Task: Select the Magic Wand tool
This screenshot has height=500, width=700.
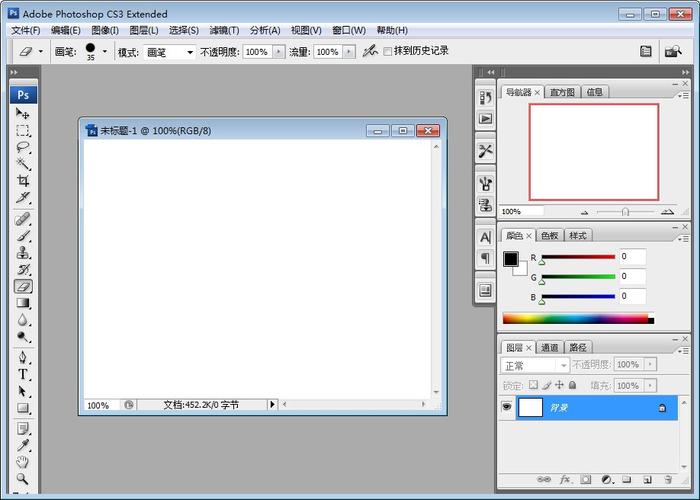Action: point(23,164)
